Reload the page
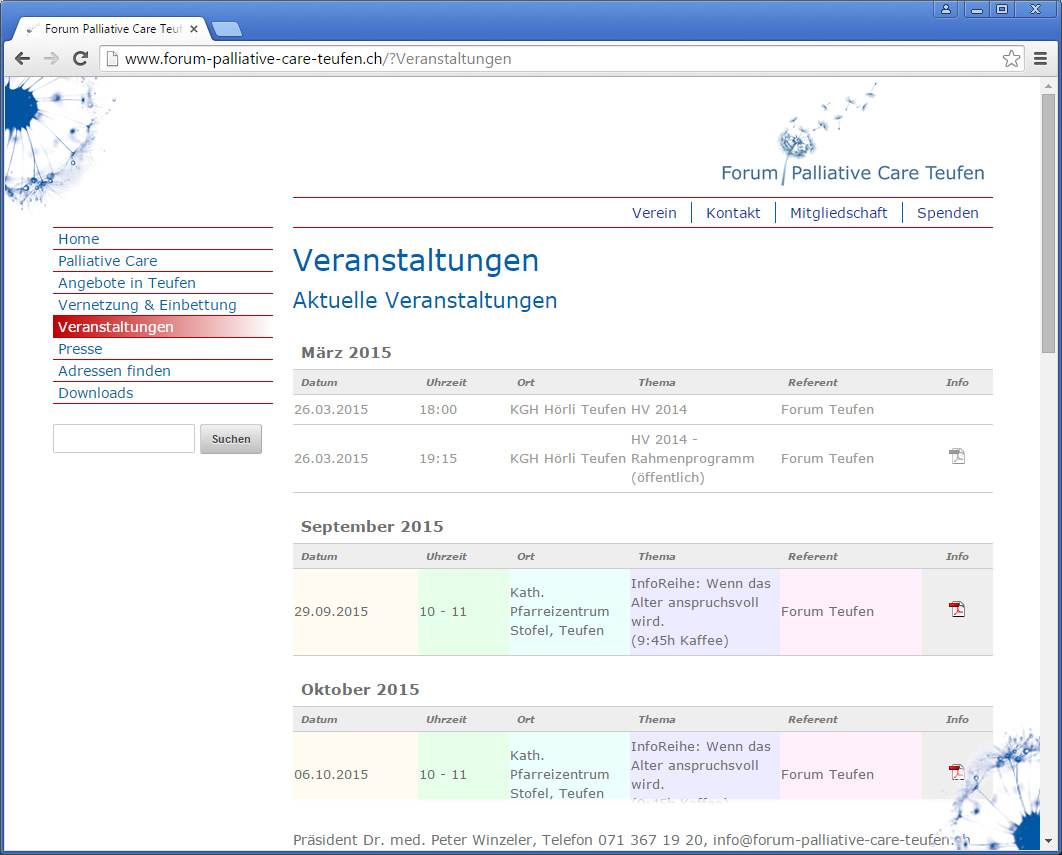 (80, 59)
